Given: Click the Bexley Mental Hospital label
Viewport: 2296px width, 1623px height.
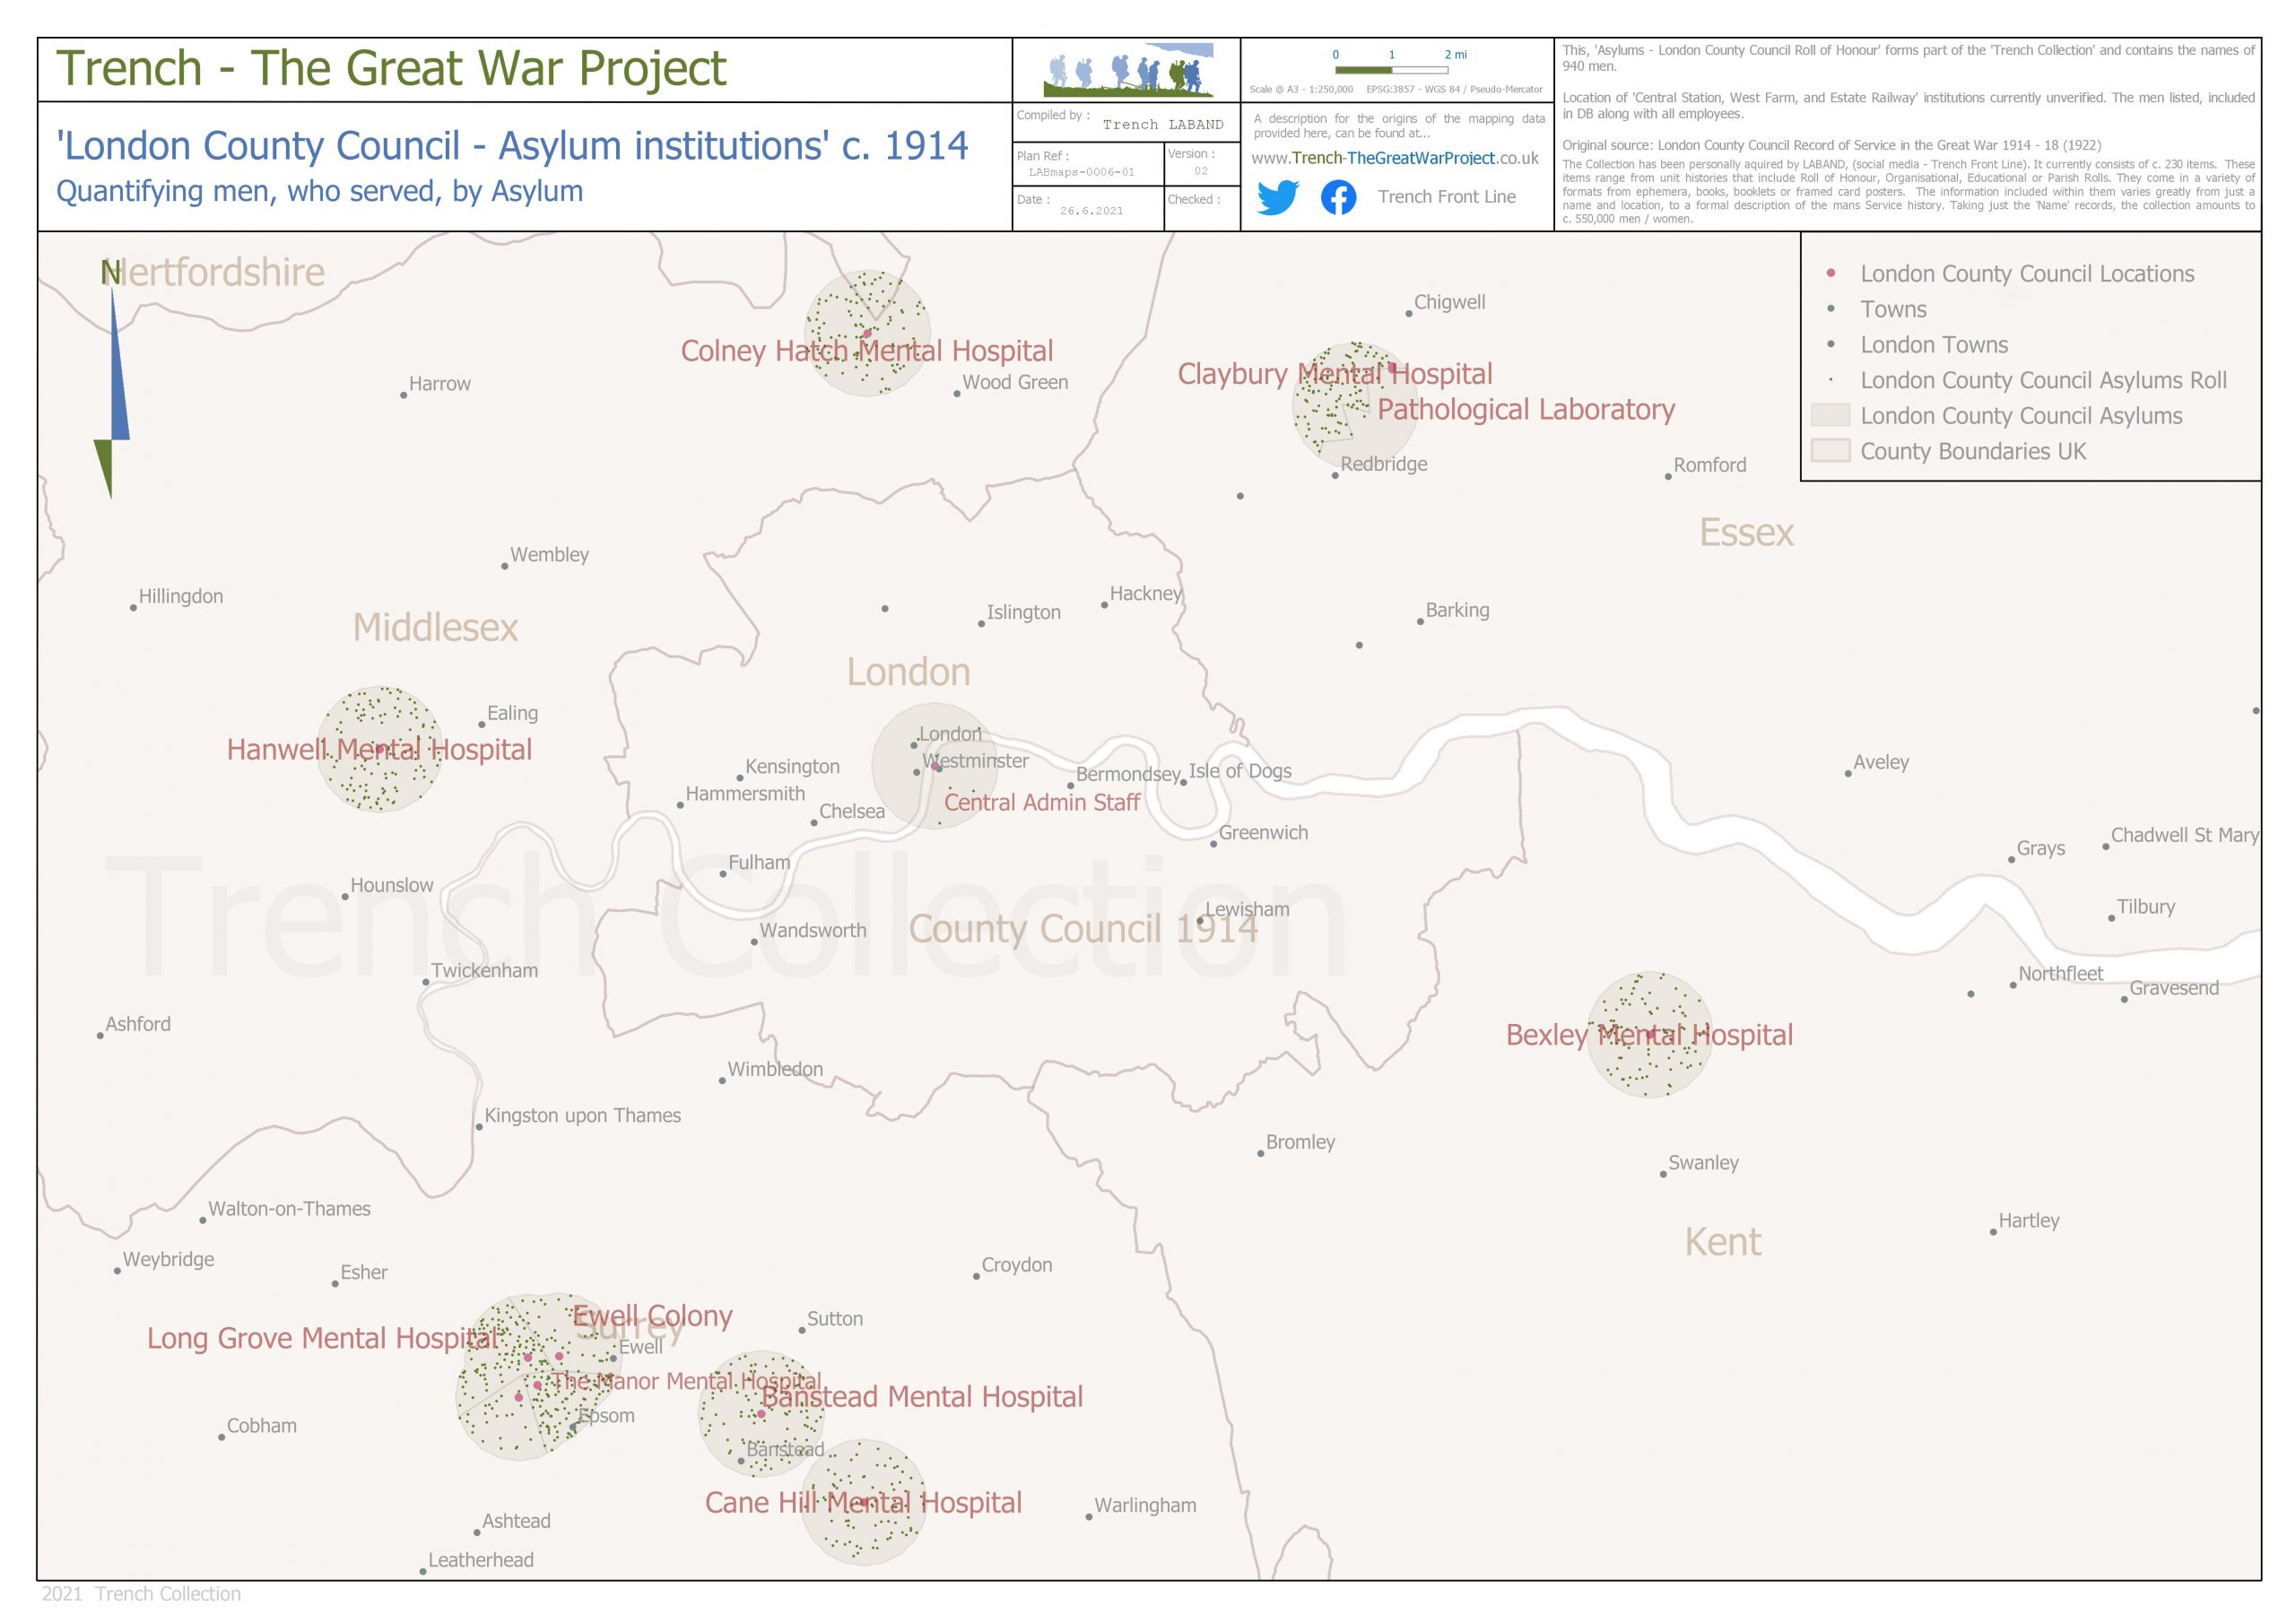Looking at the screenshot, I should pyautogui.click(x=1649, y=1035).
